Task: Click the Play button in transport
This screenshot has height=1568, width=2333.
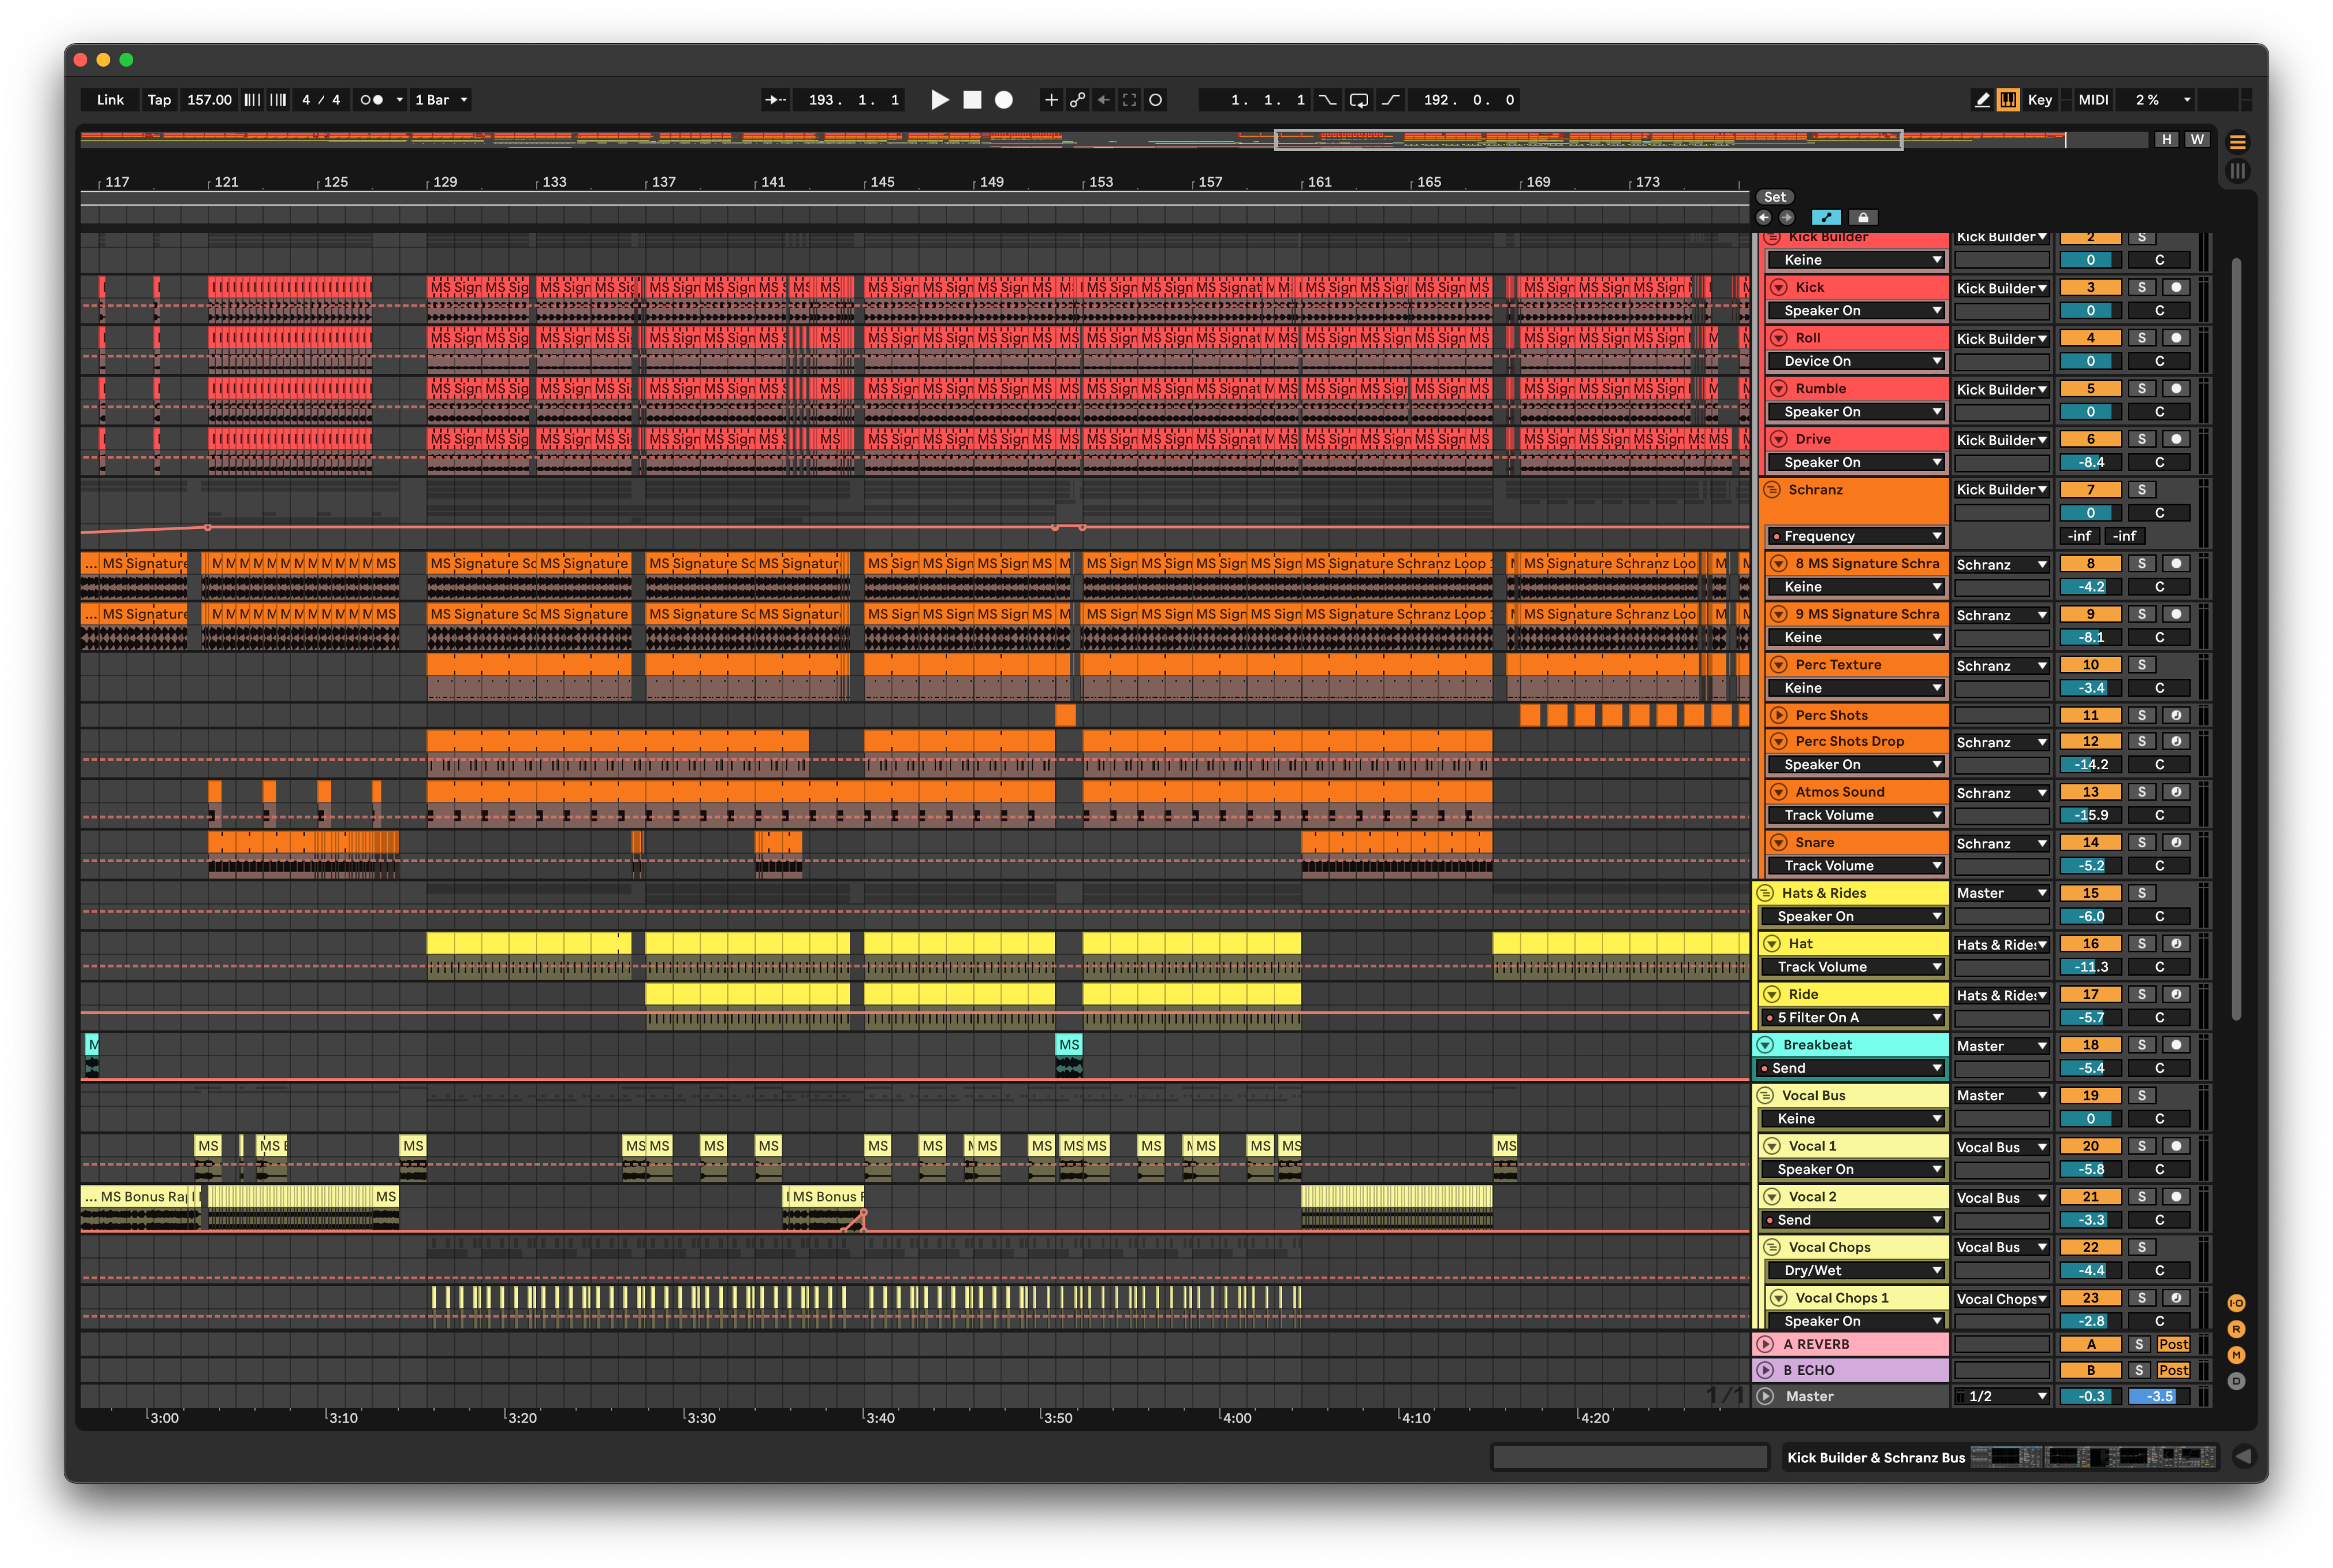Action: coord(939,100)
